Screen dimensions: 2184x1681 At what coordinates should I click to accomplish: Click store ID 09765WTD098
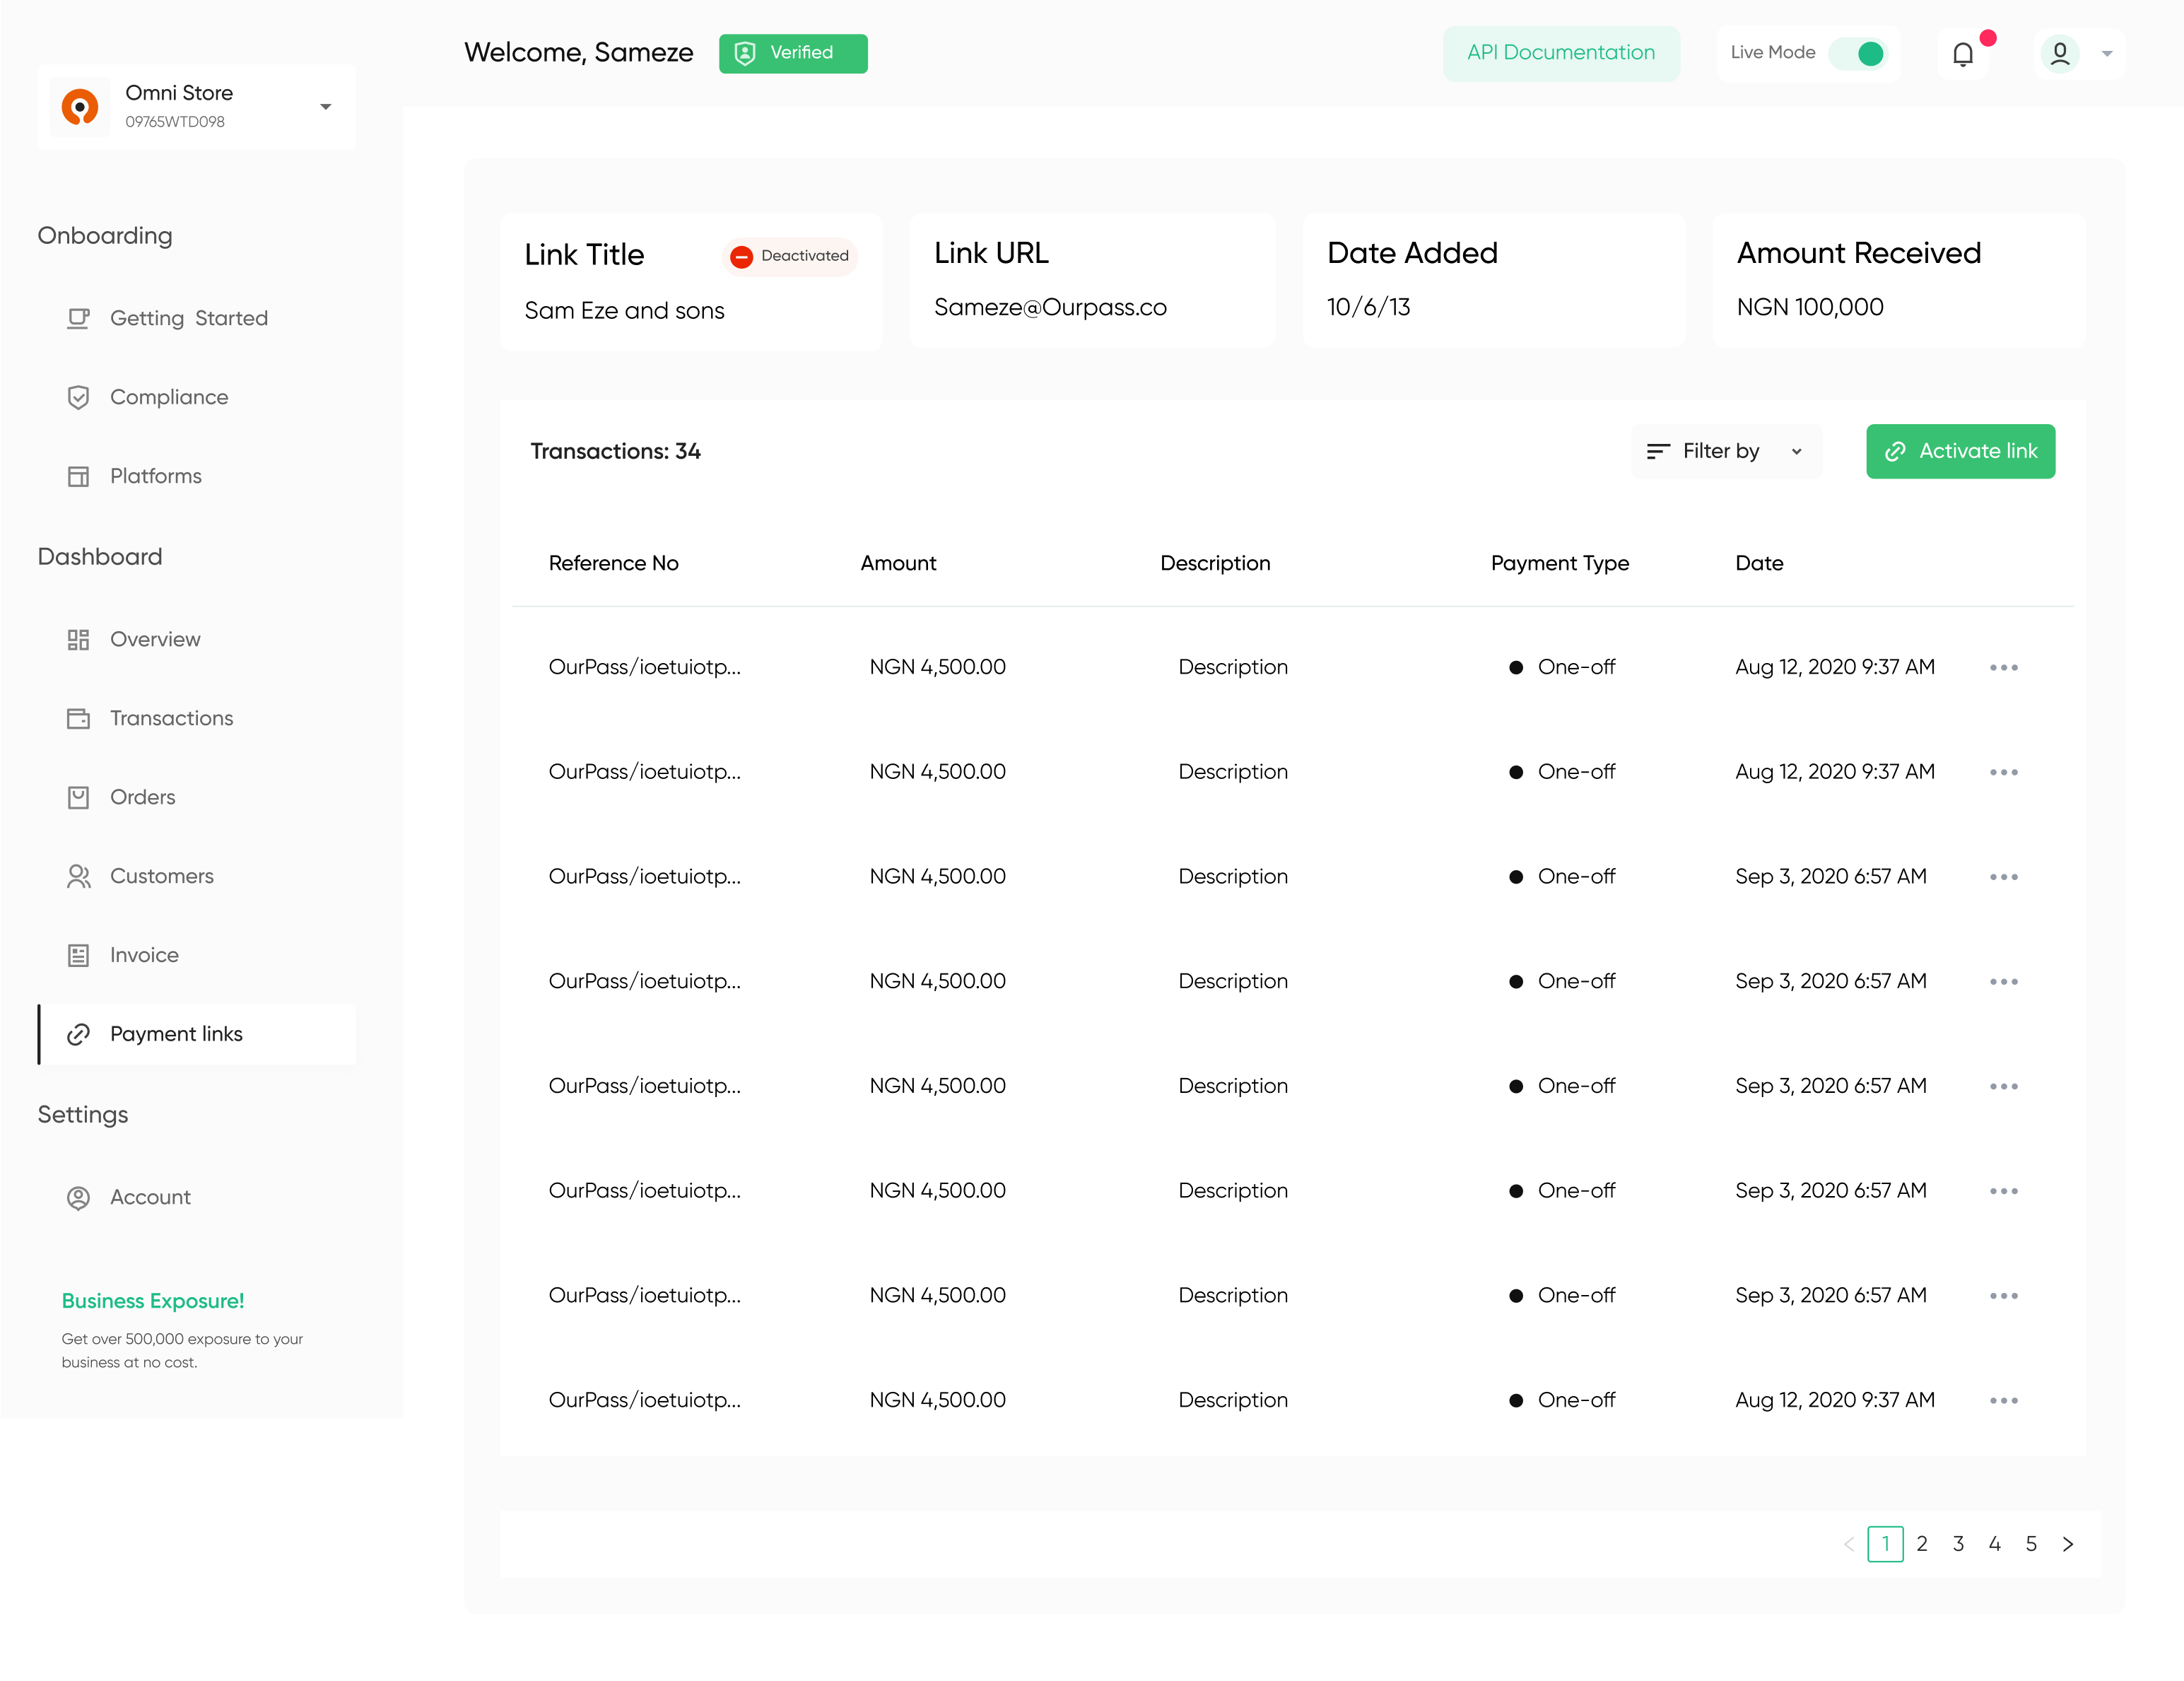(x=175, y=122)
